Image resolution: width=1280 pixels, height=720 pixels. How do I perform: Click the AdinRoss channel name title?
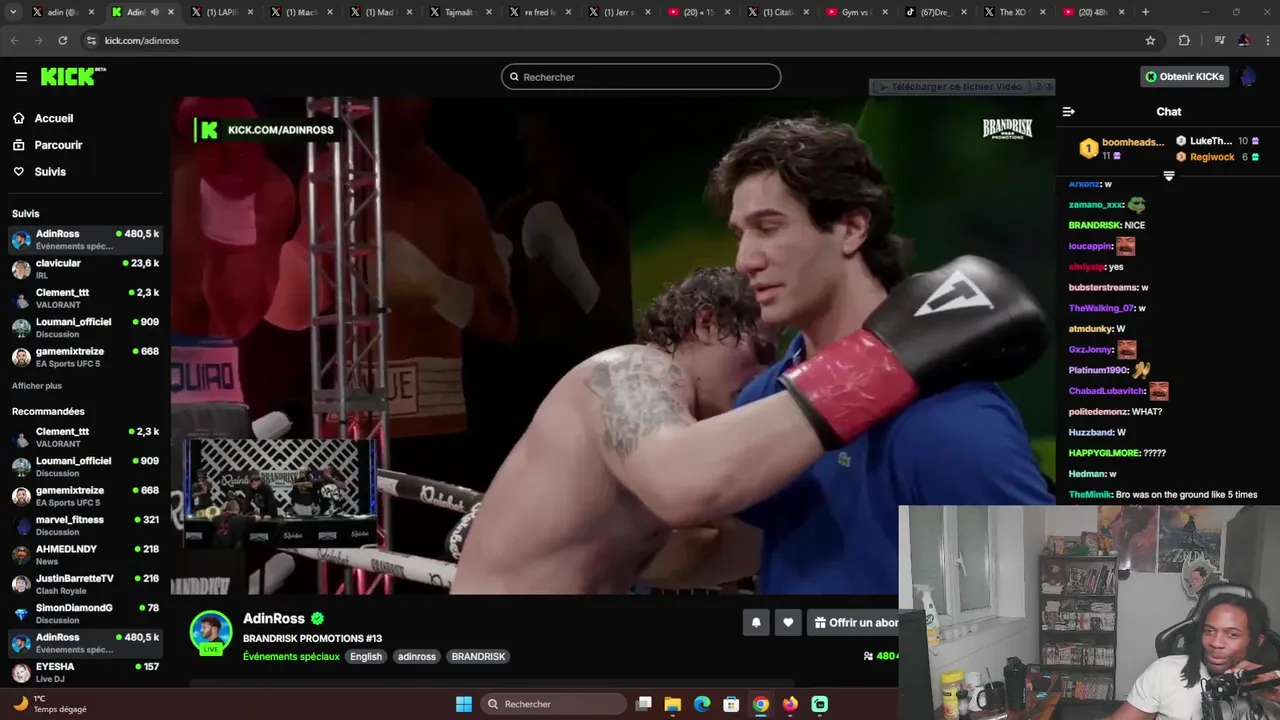(274, 618)
